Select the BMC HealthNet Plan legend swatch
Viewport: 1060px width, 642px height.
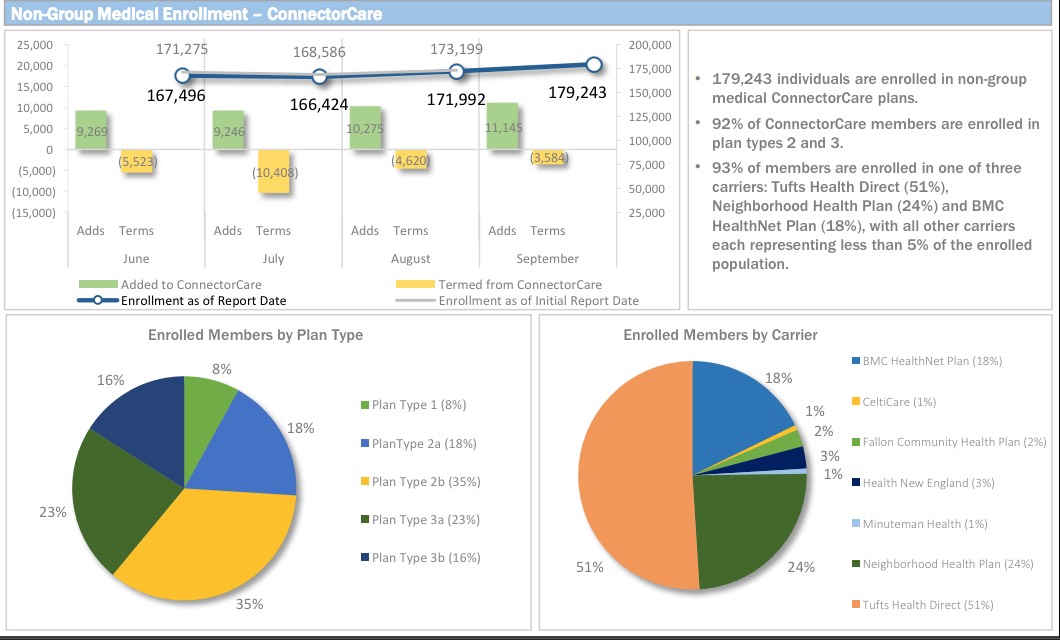point(856,361)
